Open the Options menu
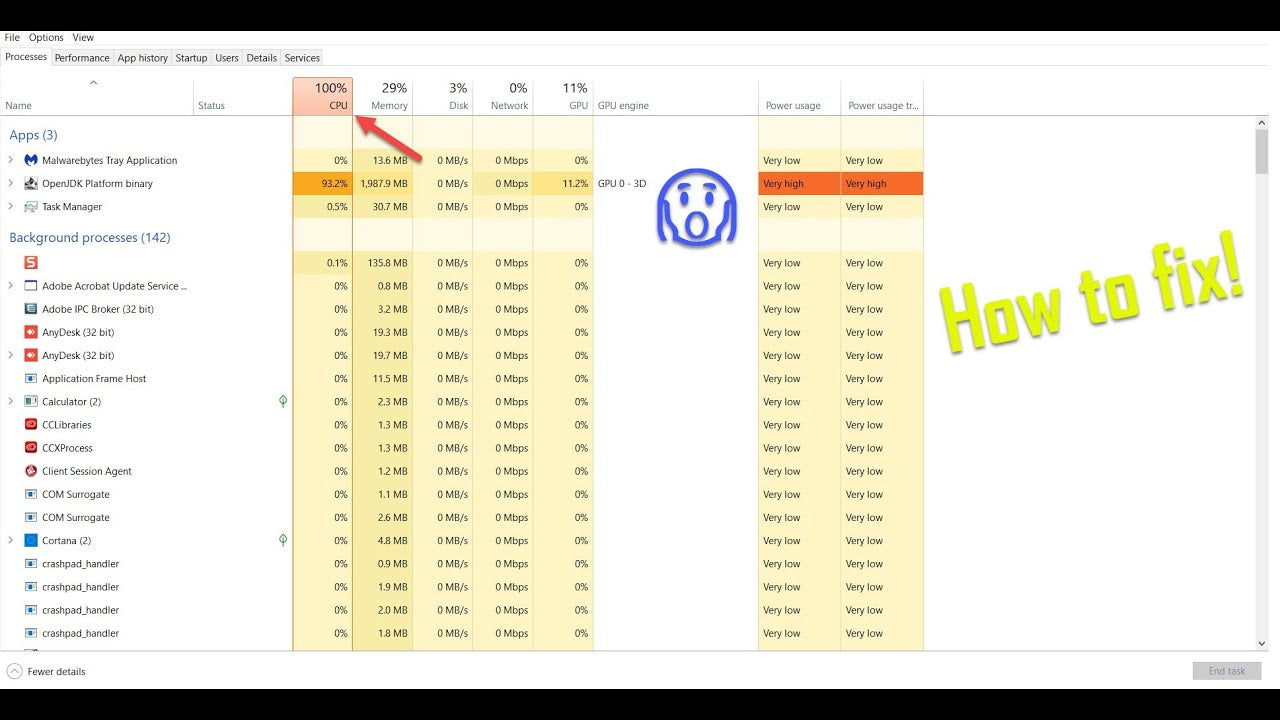1280x720 pixels. [x=46, y=38]
